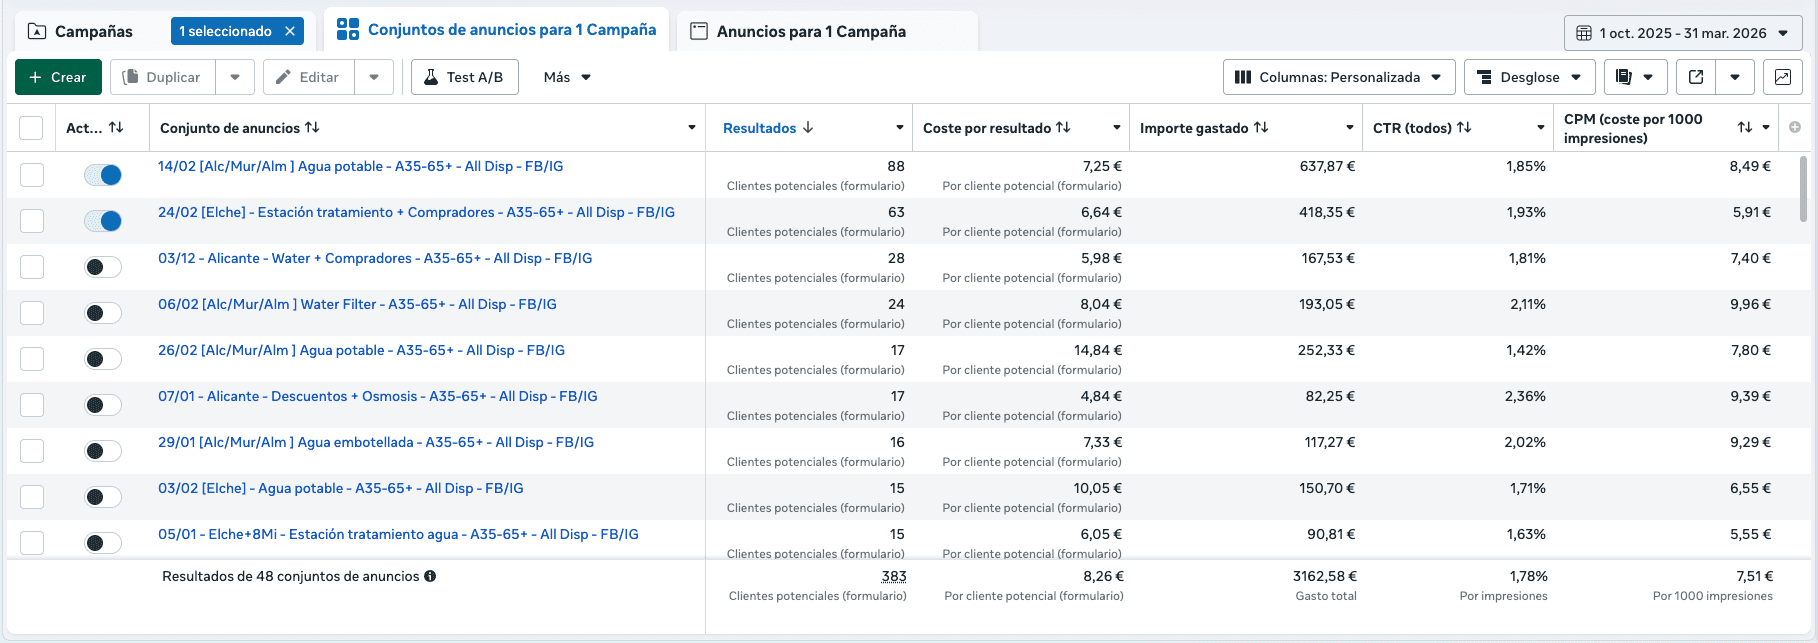Sort by CTR (todos) arrows icon

tap(1464, 127)
